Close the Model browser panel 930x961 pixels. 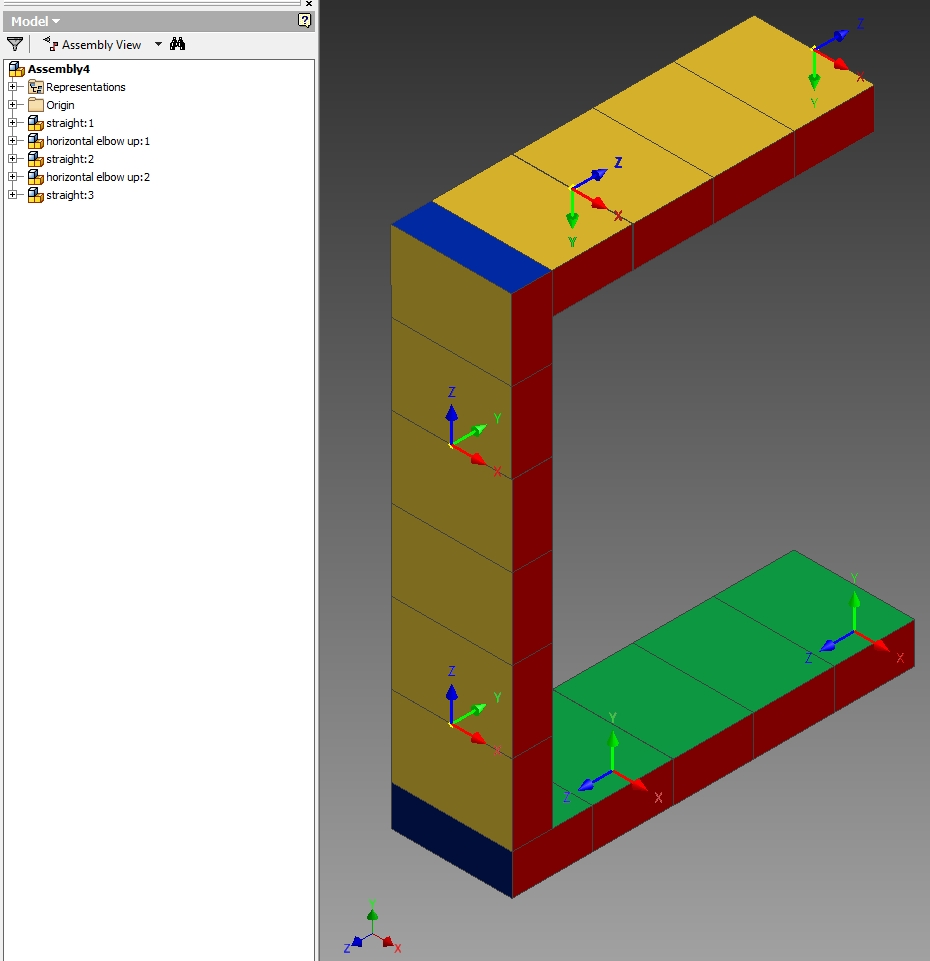pos(309,4)
